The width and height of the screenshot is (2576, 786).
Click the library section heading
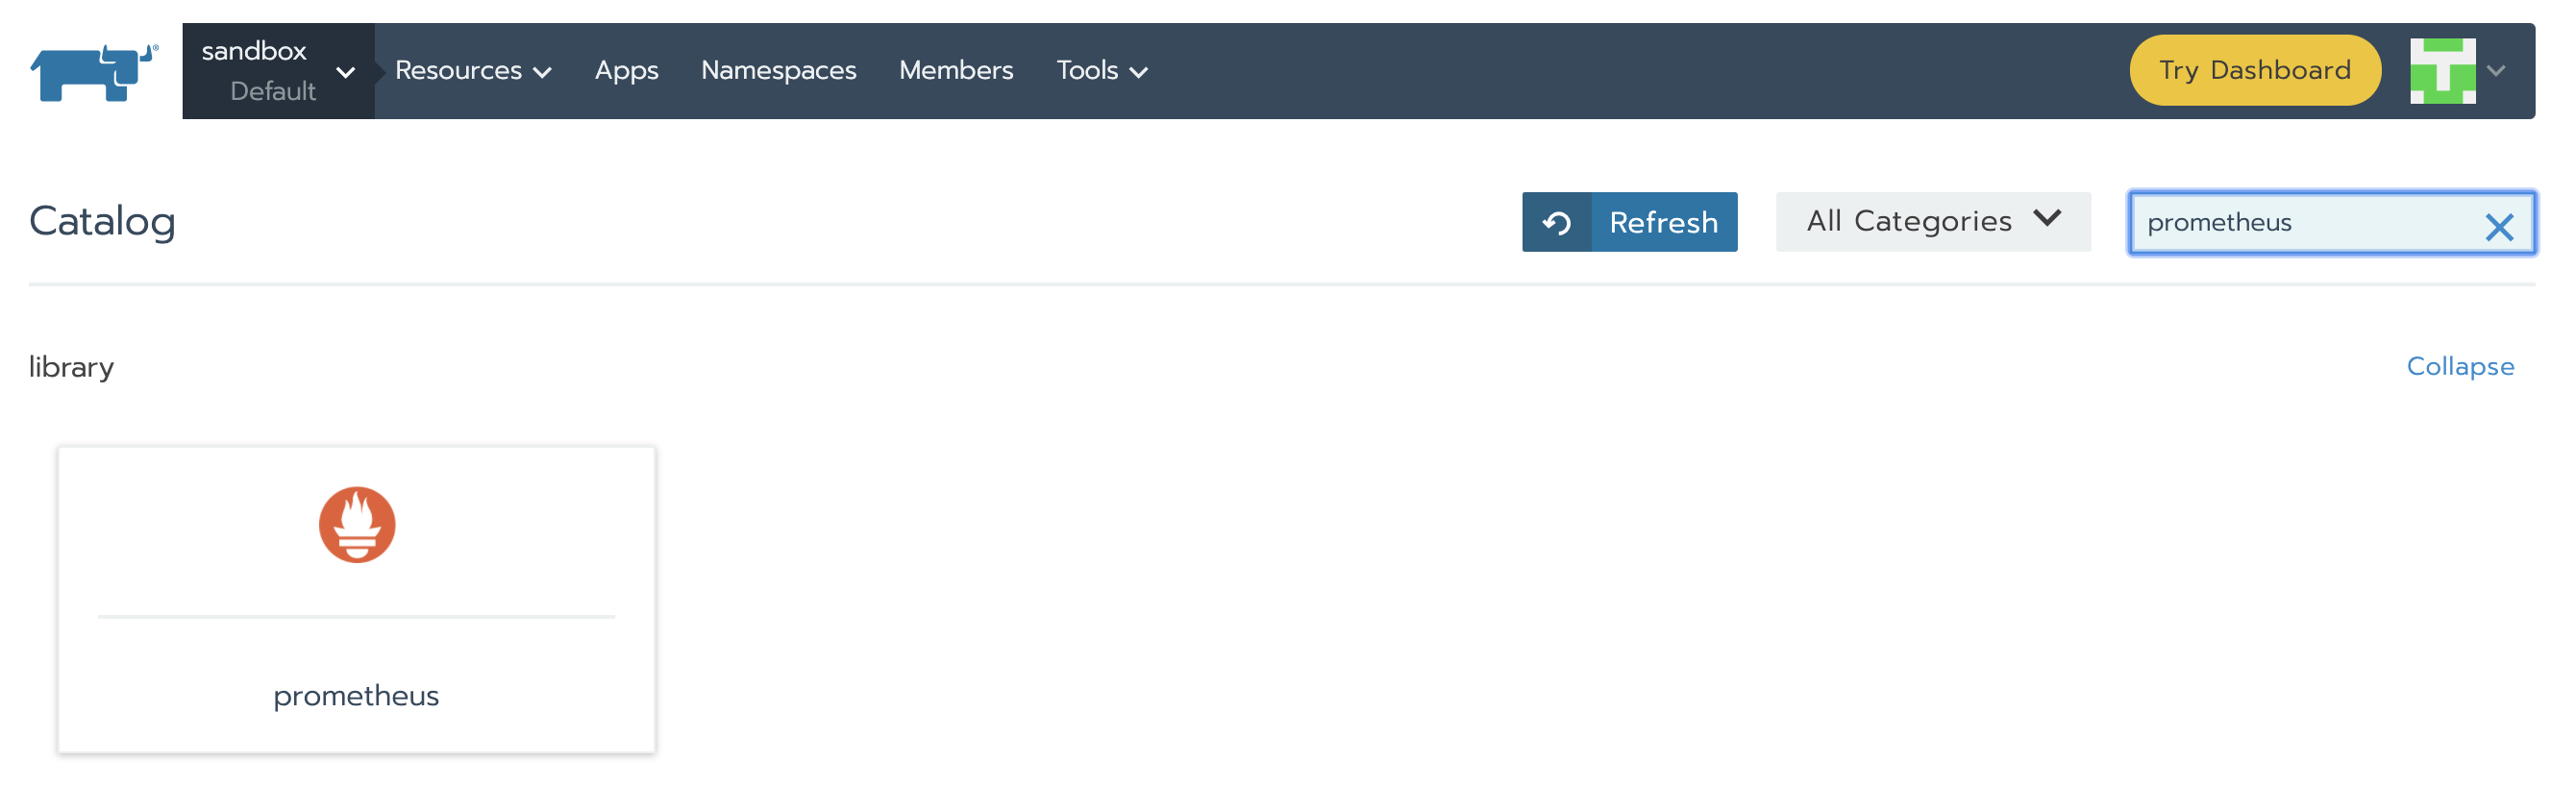tap(71, 367)
